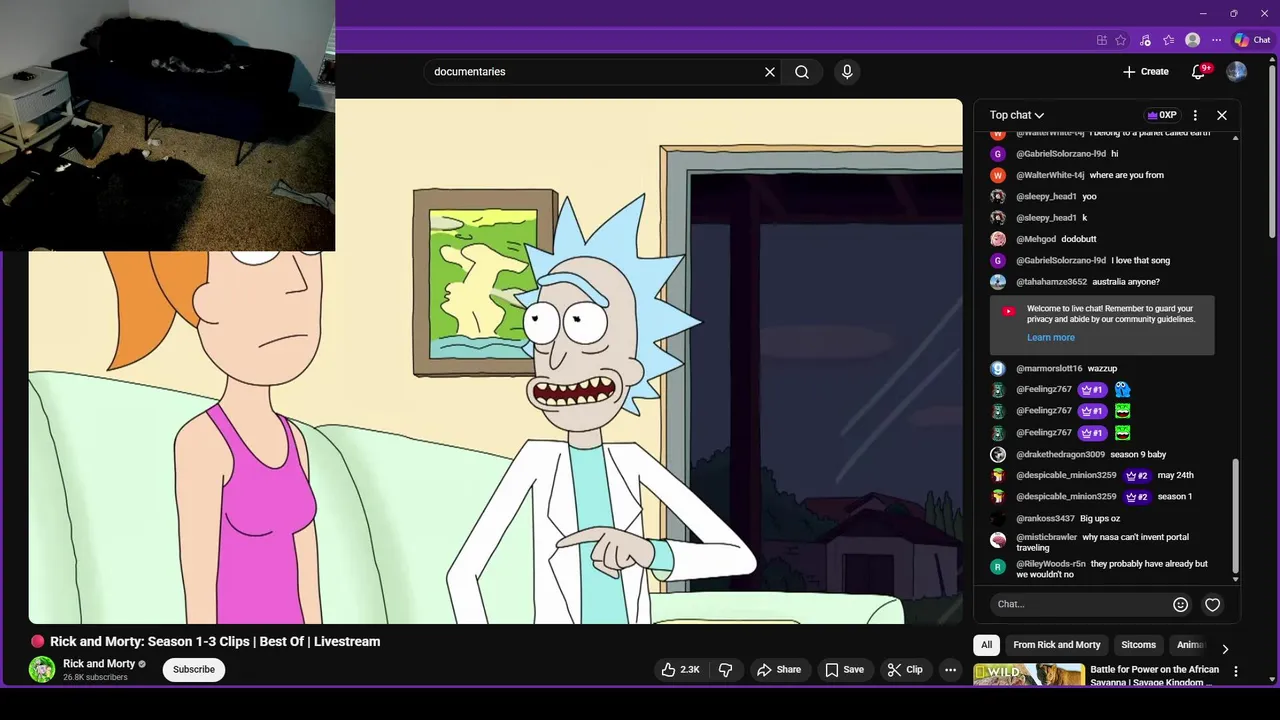Open Edge Settings and more ellipsis
The width and height of the screenshot is (1280, 720).
tap(1216, 40)
